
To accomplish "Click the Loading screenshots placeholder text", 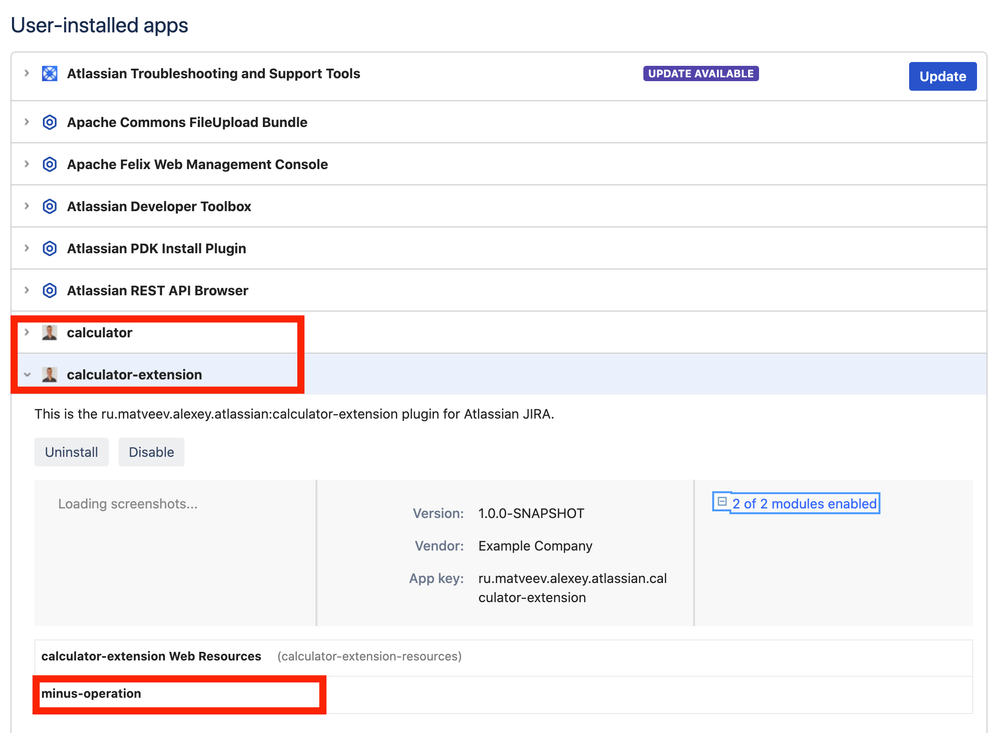I will coord(128,504).
